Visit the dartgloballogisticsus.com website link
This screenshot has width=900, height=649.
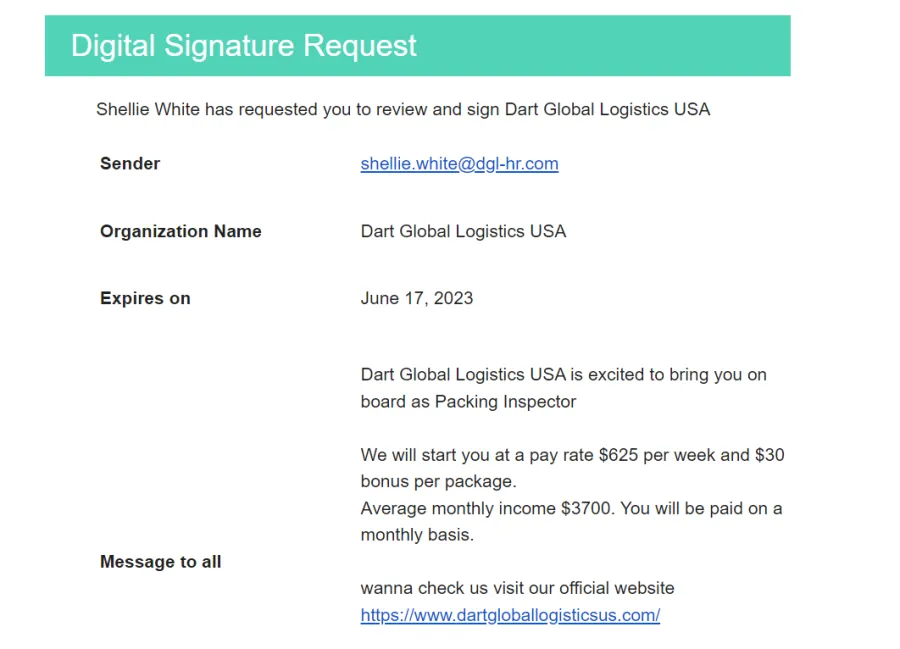pos(510,615)
